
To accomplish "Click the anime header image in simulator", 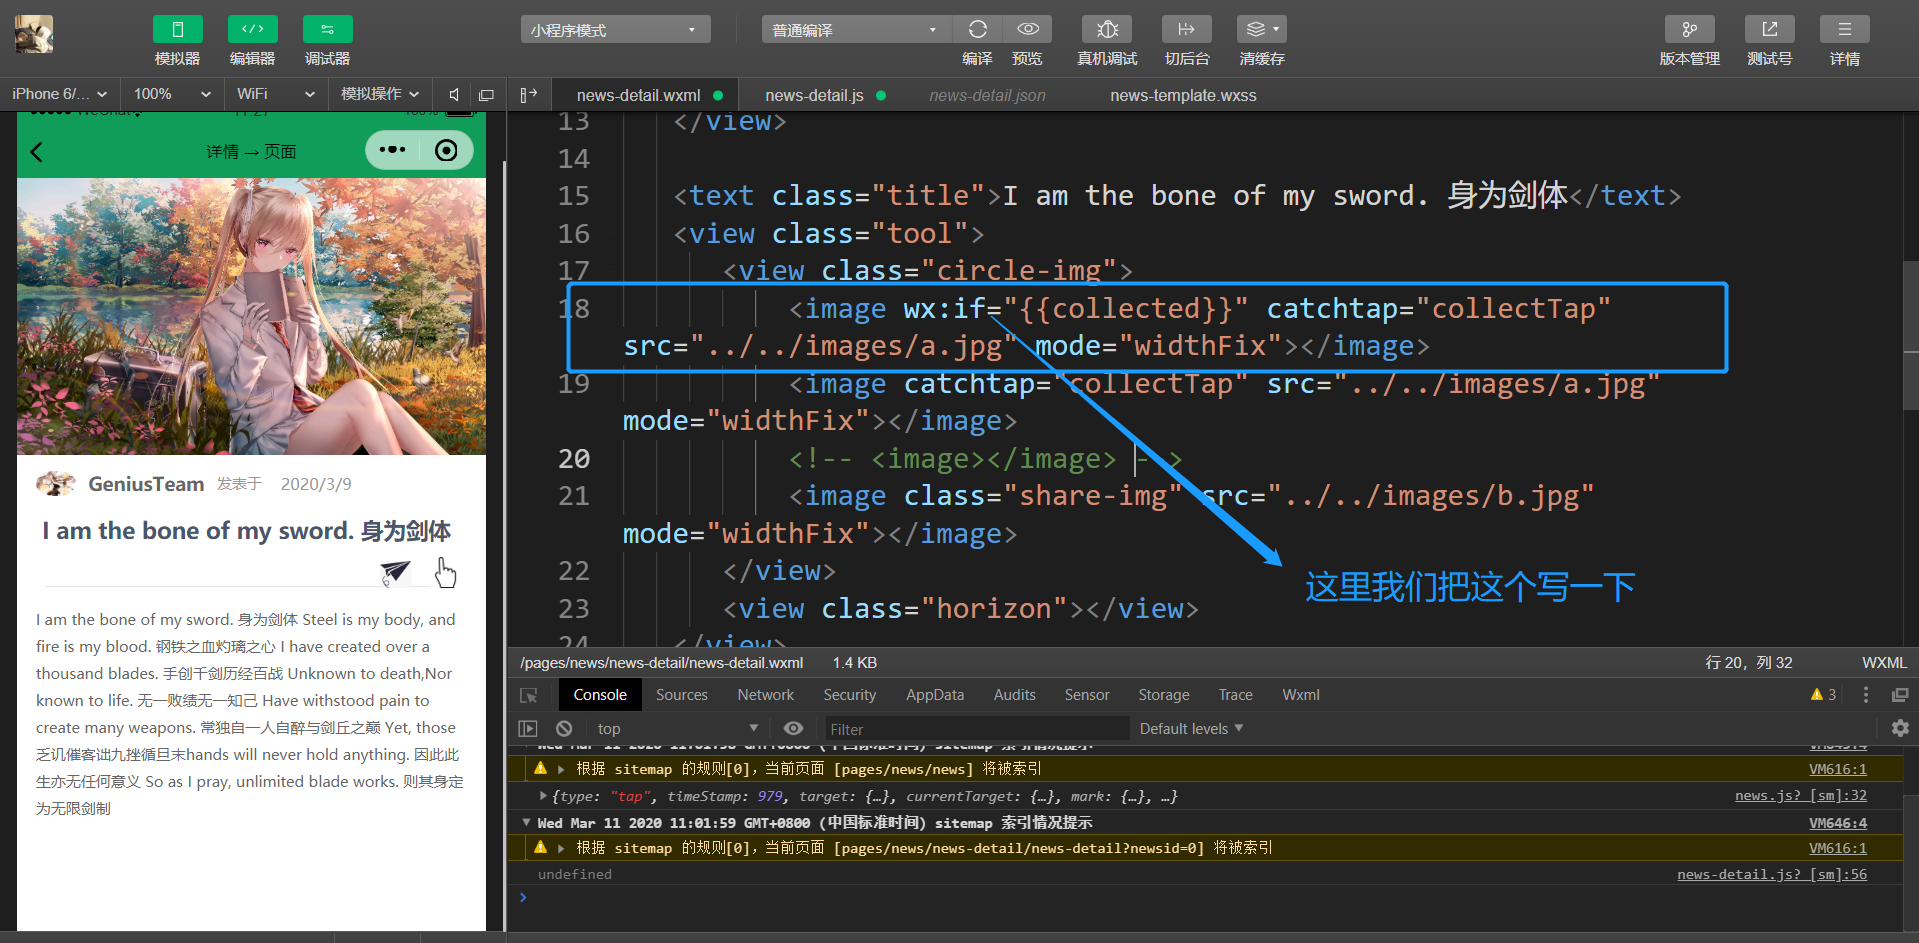I will (x=251, y=316).
